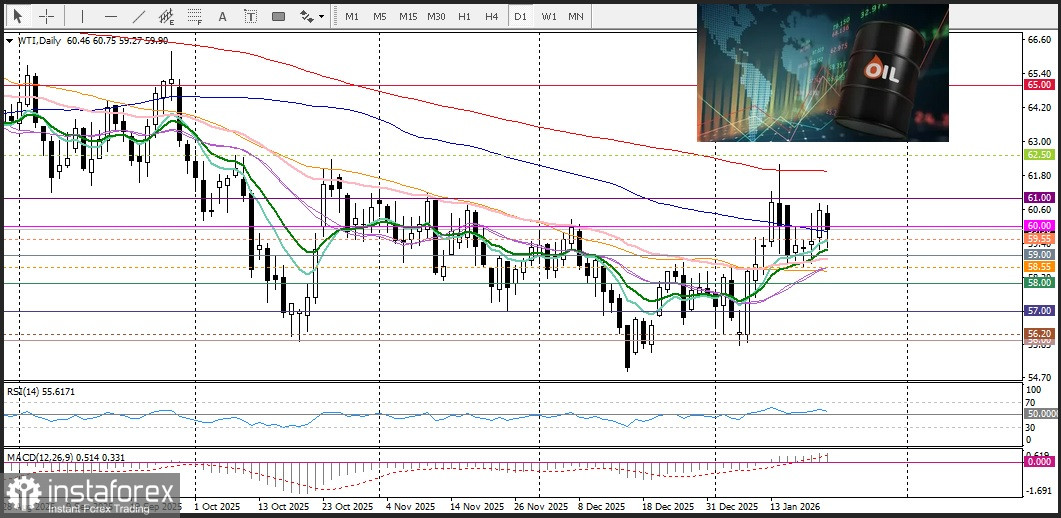Select the text 'A' tool

click(x=222, y=16)
